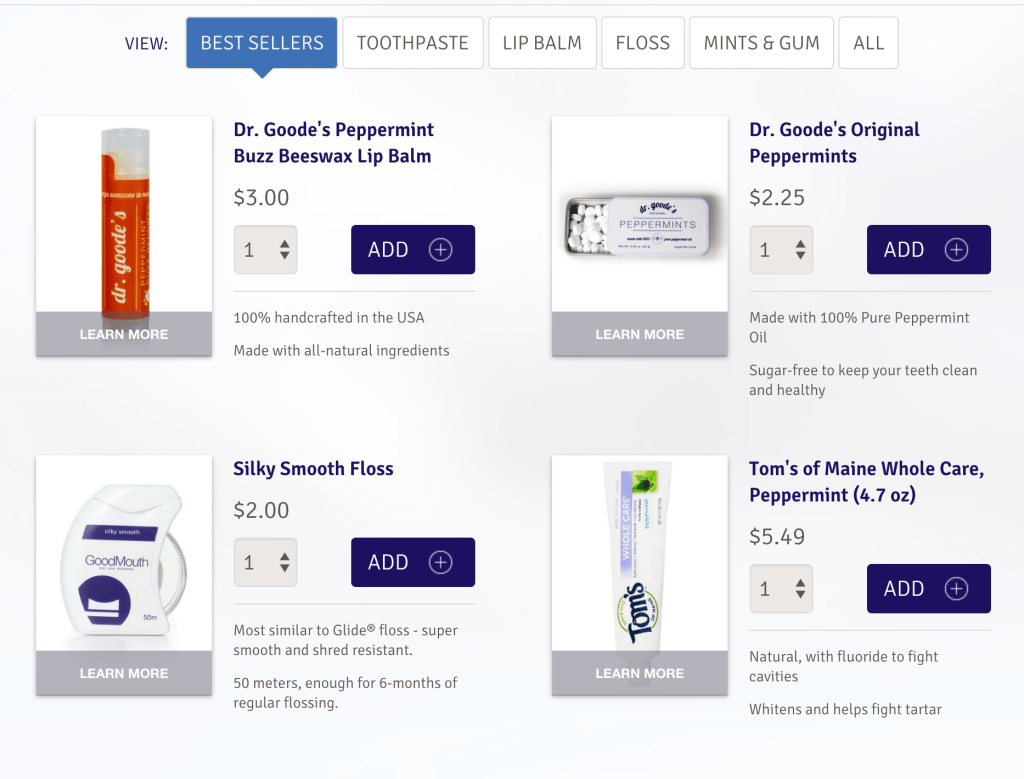Click plus icon on Original Peppermints ADD

[956, 249]
